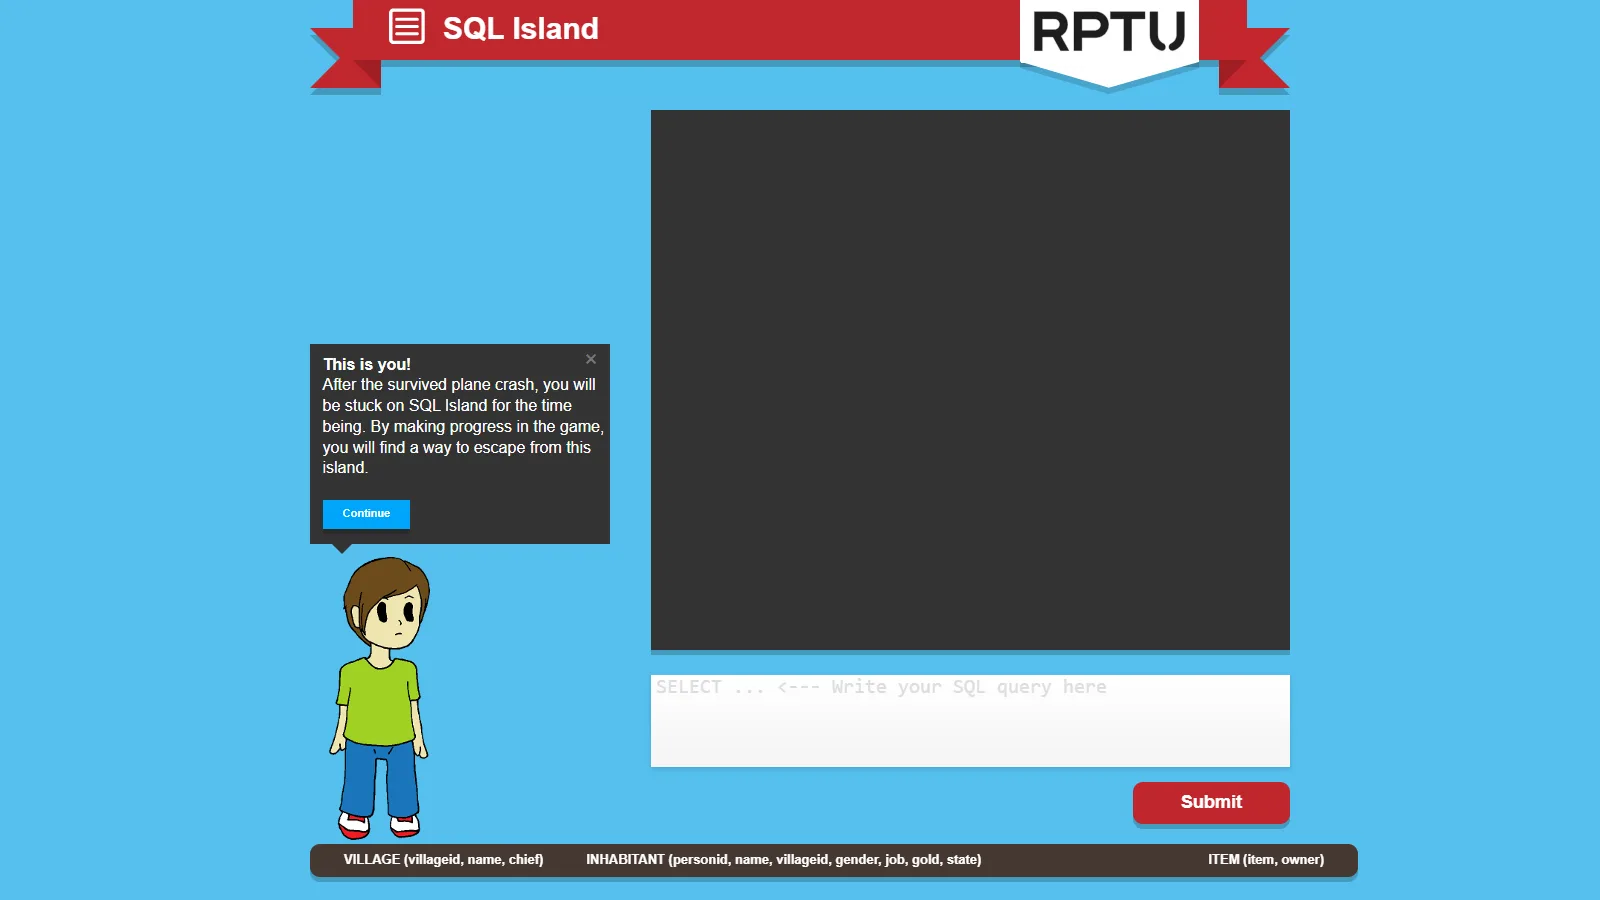Click the 'This is you!' heading

(x=367, y=364)
